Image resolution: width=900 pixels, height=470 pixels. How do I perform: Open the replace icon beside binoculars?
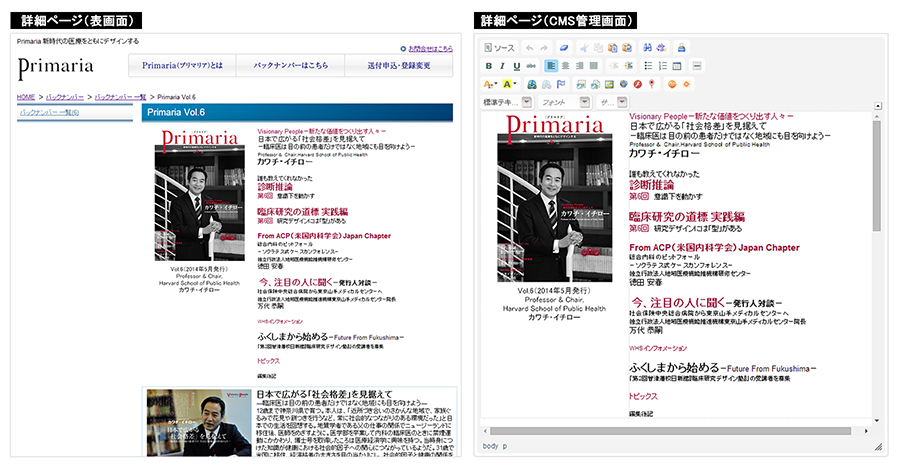pyautogui.click(x=661, y=48)
